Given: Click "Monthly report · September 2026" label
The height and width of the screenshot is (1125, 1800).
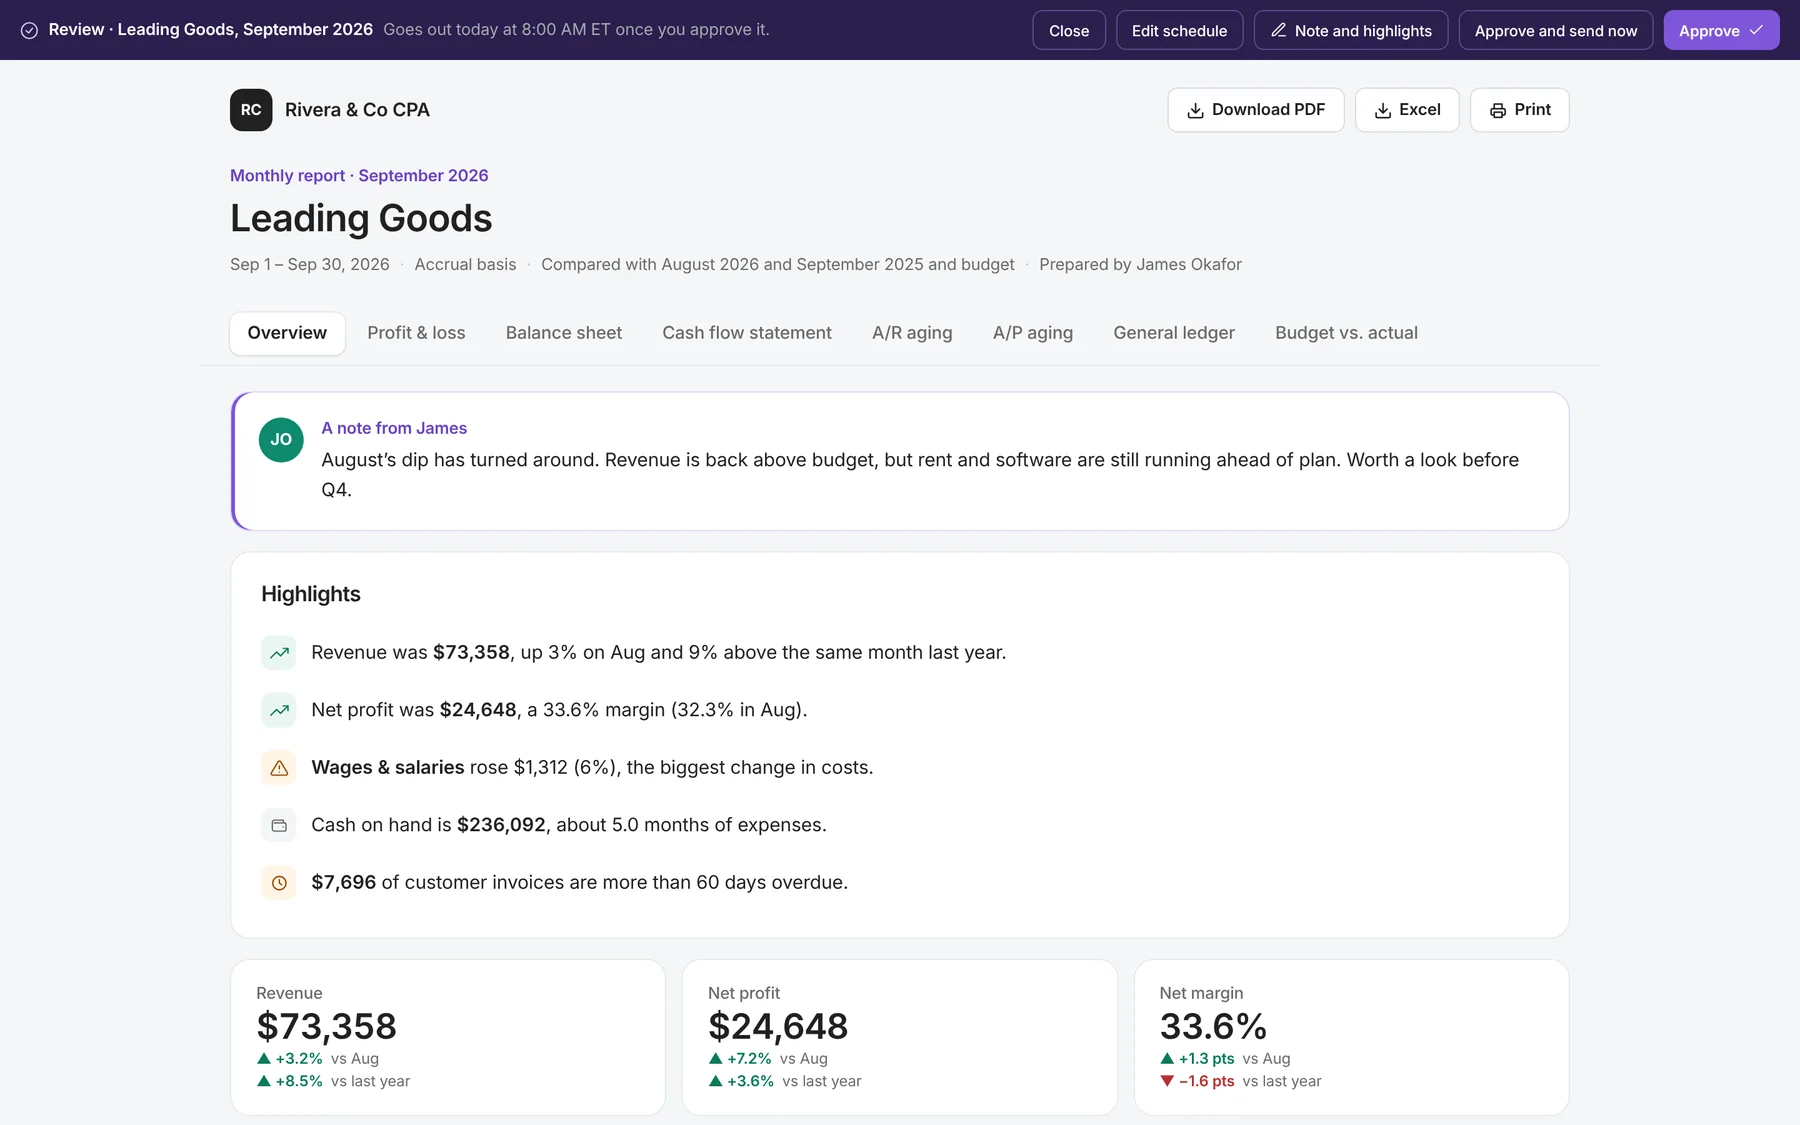Looking at the screenshot, I should point(359,175).
